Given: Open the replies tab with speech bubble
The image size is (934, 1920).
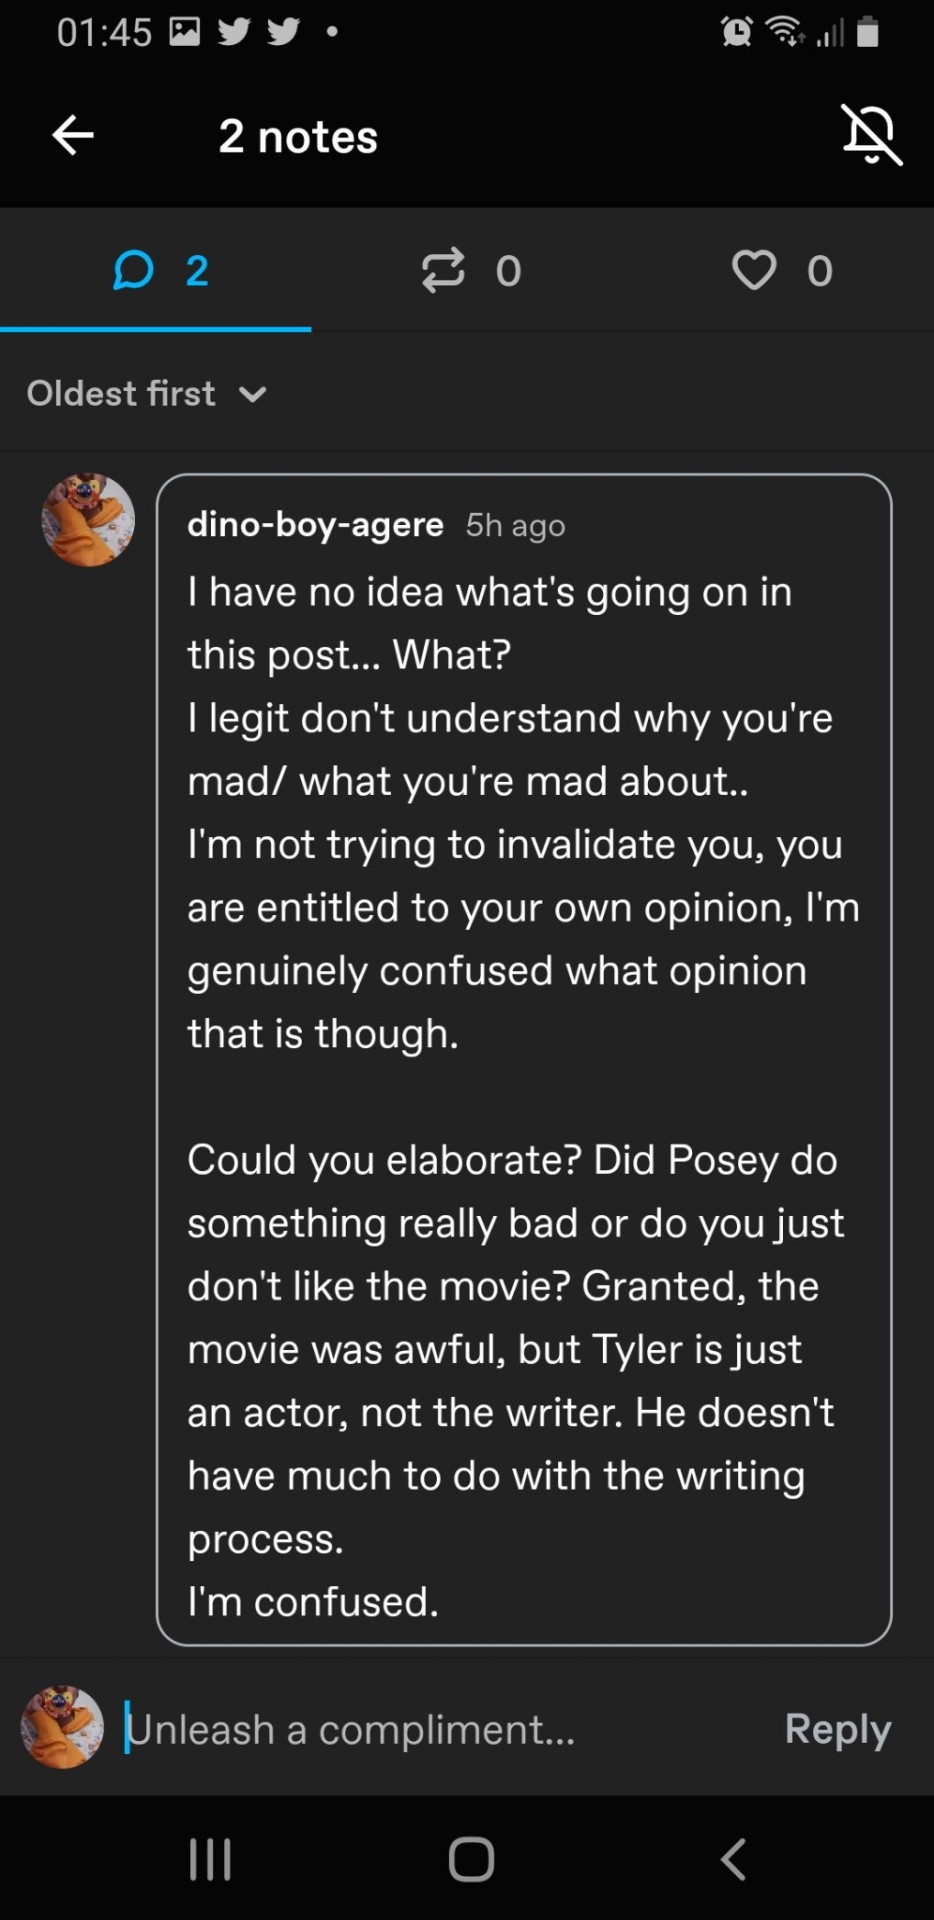Looking at the screenshot, I should [x=157, y=270].
